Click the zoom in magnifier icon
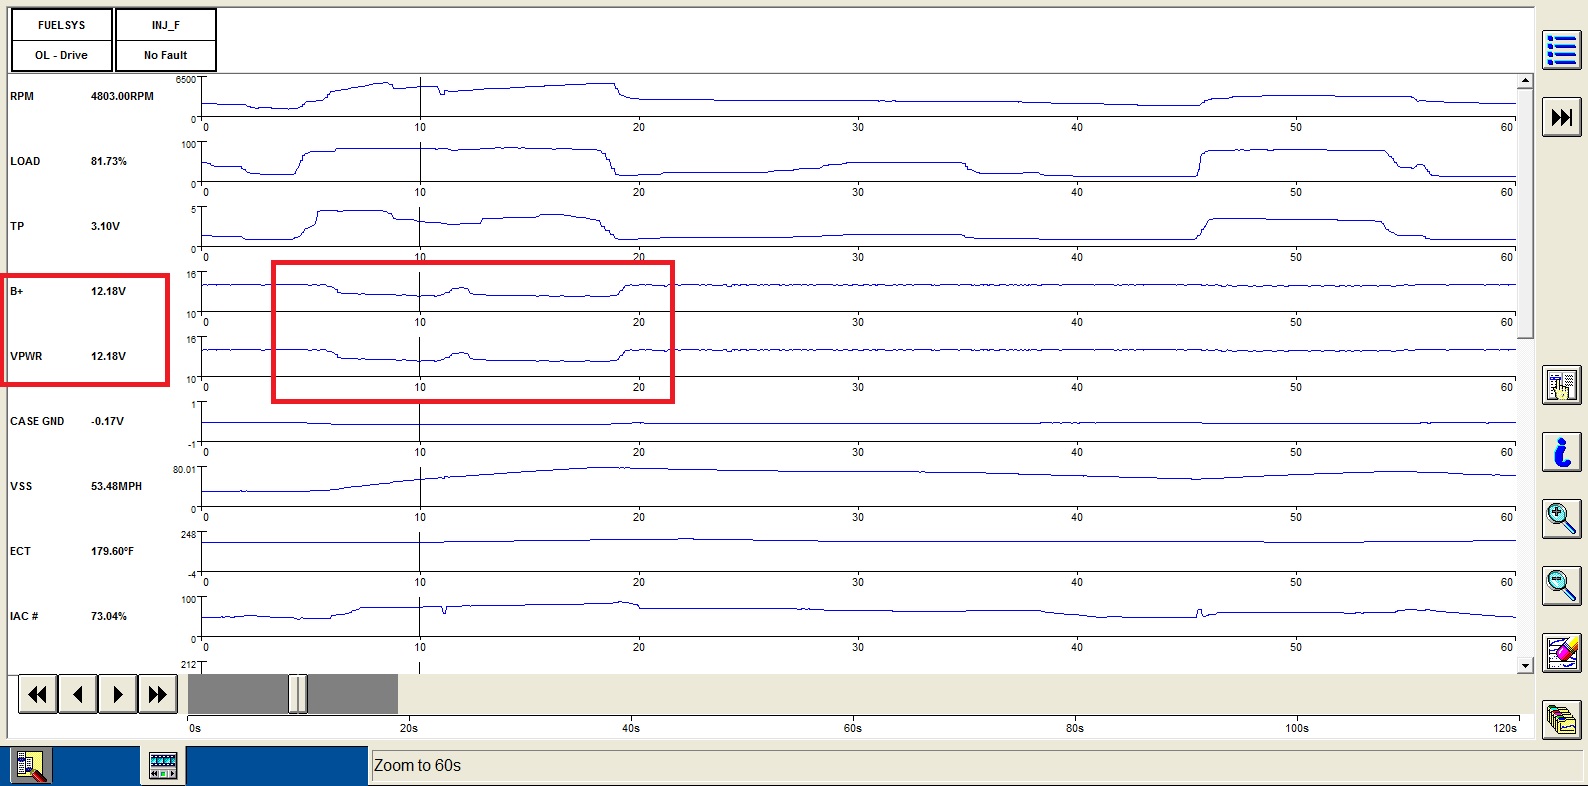This screenshot has width=1588, height=786. pyautogui.click(x=1561, y=519)
